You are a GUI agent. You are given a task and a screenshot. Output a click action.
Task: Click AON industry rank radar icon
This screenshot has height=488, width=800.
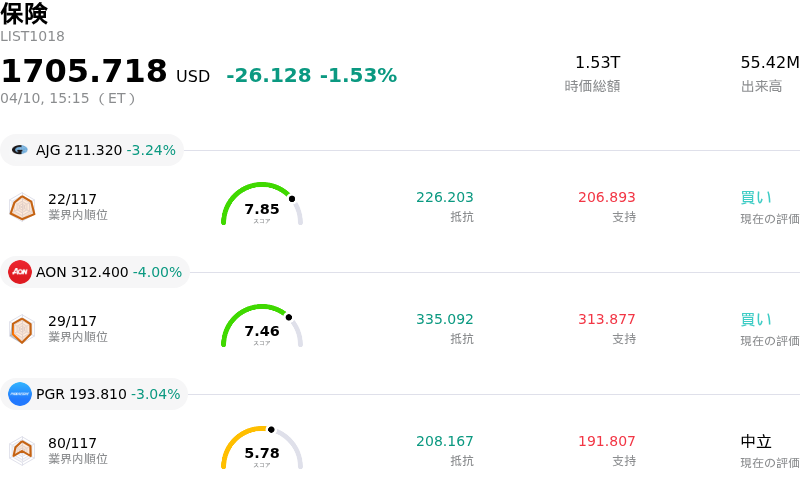(22, 329)
